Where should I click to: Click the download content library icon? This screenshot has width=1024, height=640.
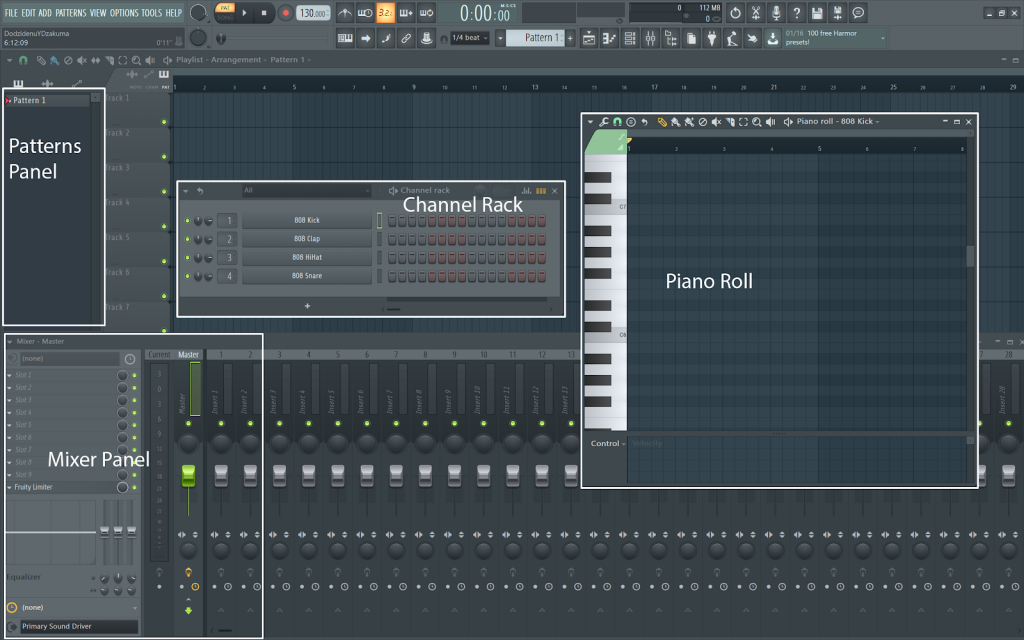[x=773, y=39]
